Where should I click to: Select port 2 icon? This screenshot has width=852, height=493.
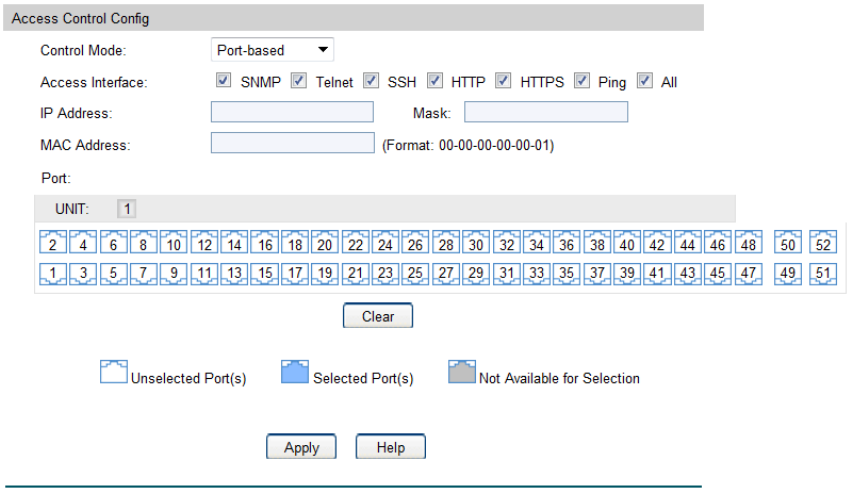(52, 244)
